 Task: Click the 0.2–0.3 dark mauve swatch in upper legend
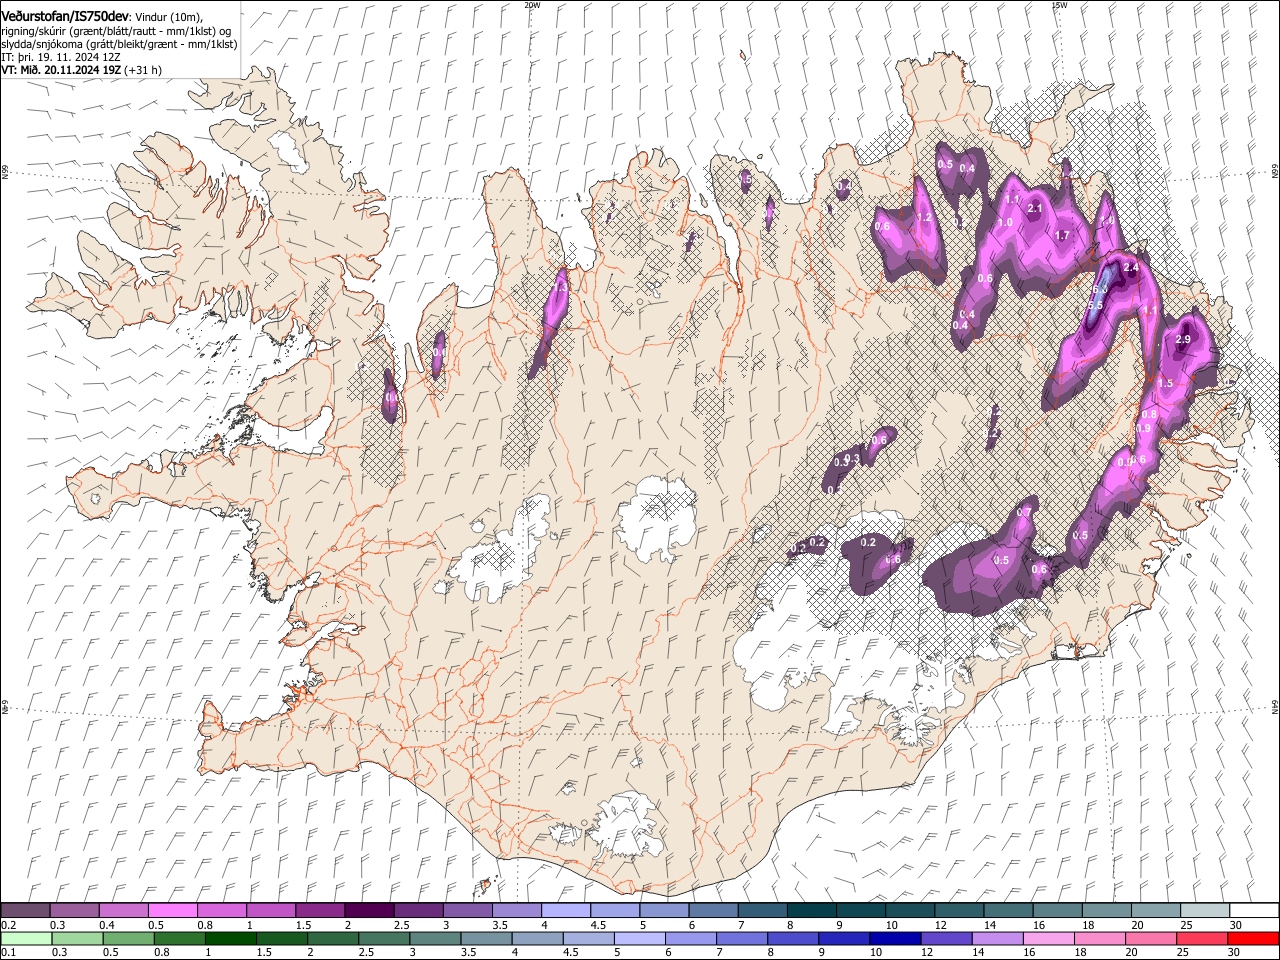[25, 911]
